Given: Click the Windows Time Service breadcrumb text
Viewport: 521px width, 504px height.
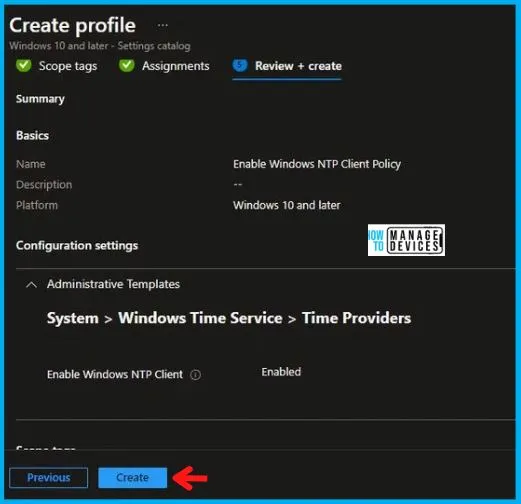Looking at the screenshot, I should click(x=200, y=318).
